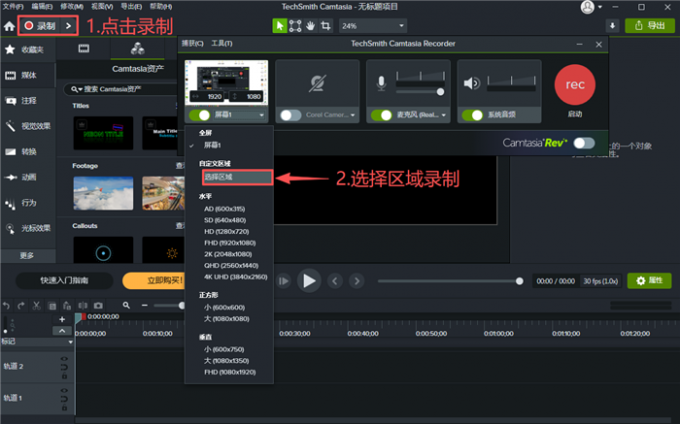Image resolution: width=680 pixels, height=424 pixels.
Task: Open the 编辑(E) menu
Action: pos(42,7)
